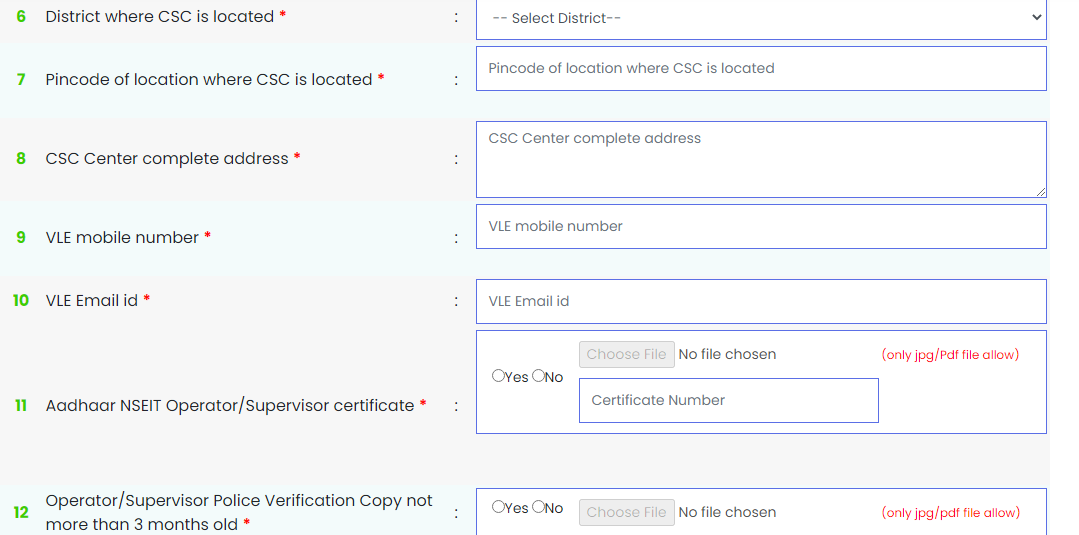The width and height of the screenshot is (1079, 535).
Task: Focus the VLE Email id input field
Action: 761,302
